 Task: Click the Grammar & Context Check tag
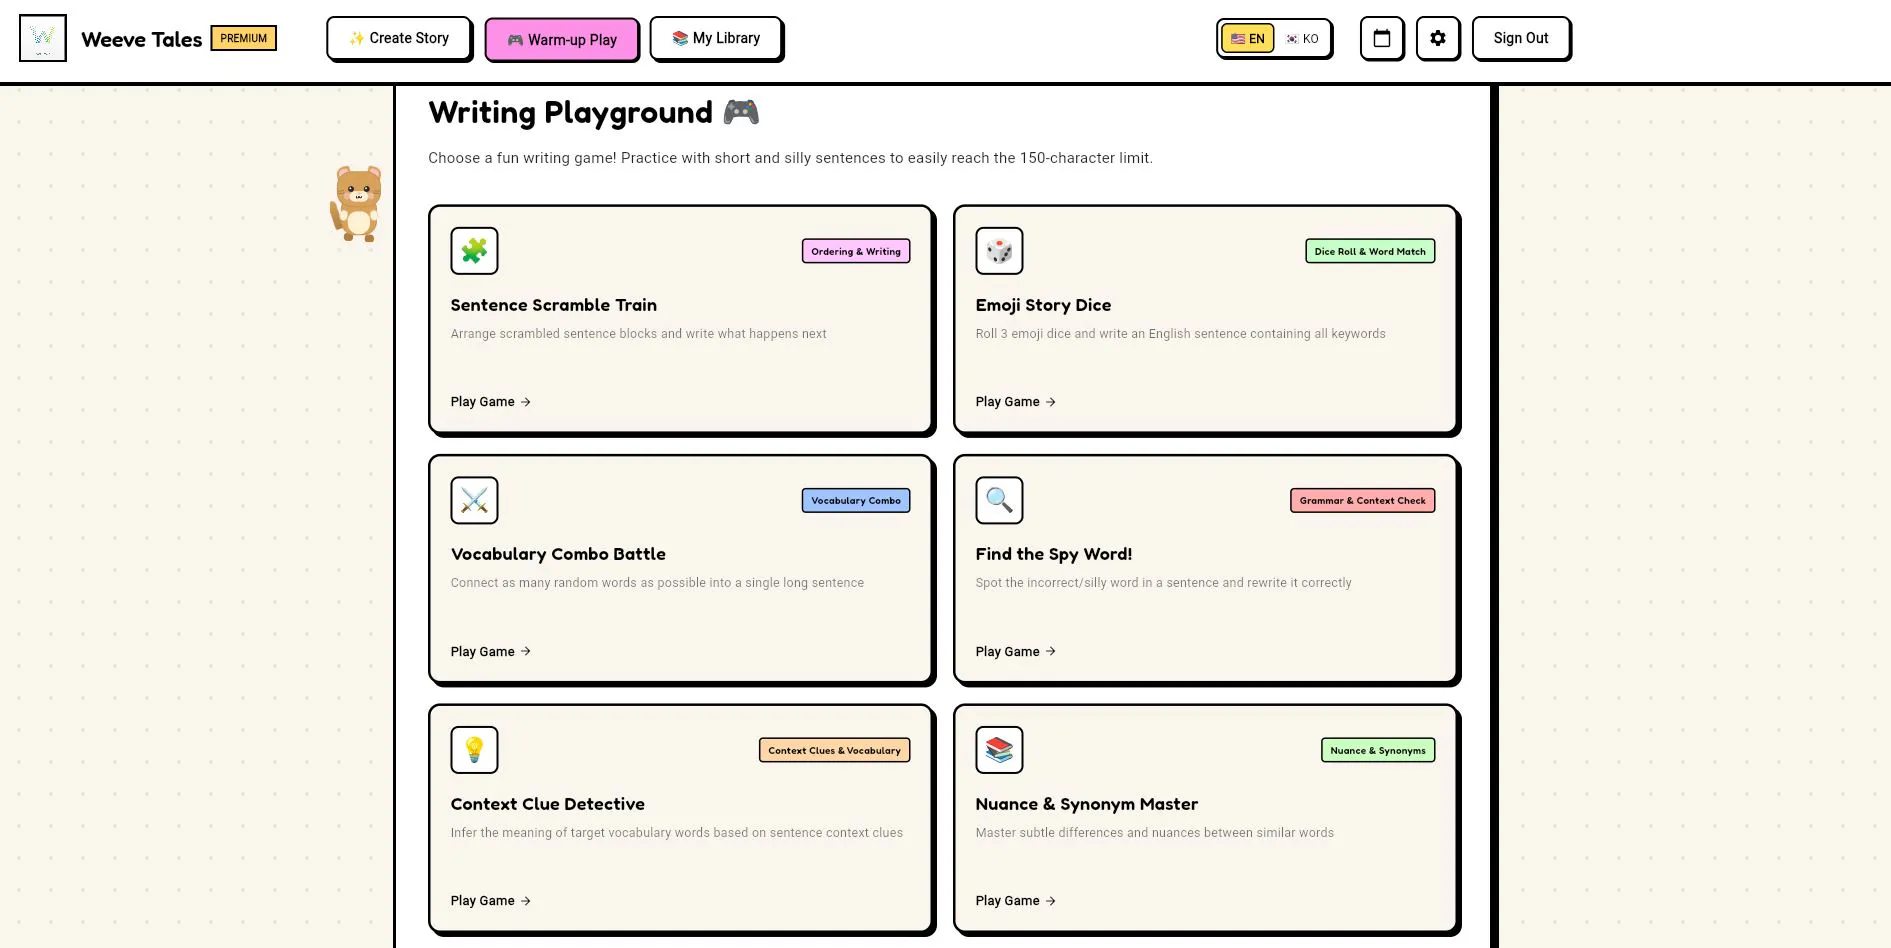[1362, 500]
